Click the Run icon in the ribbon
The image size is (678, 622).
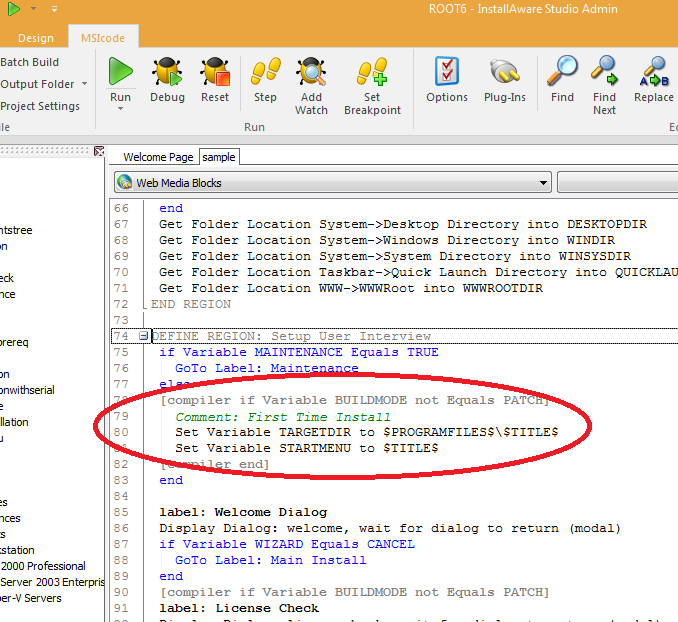(x=120, y=71)
